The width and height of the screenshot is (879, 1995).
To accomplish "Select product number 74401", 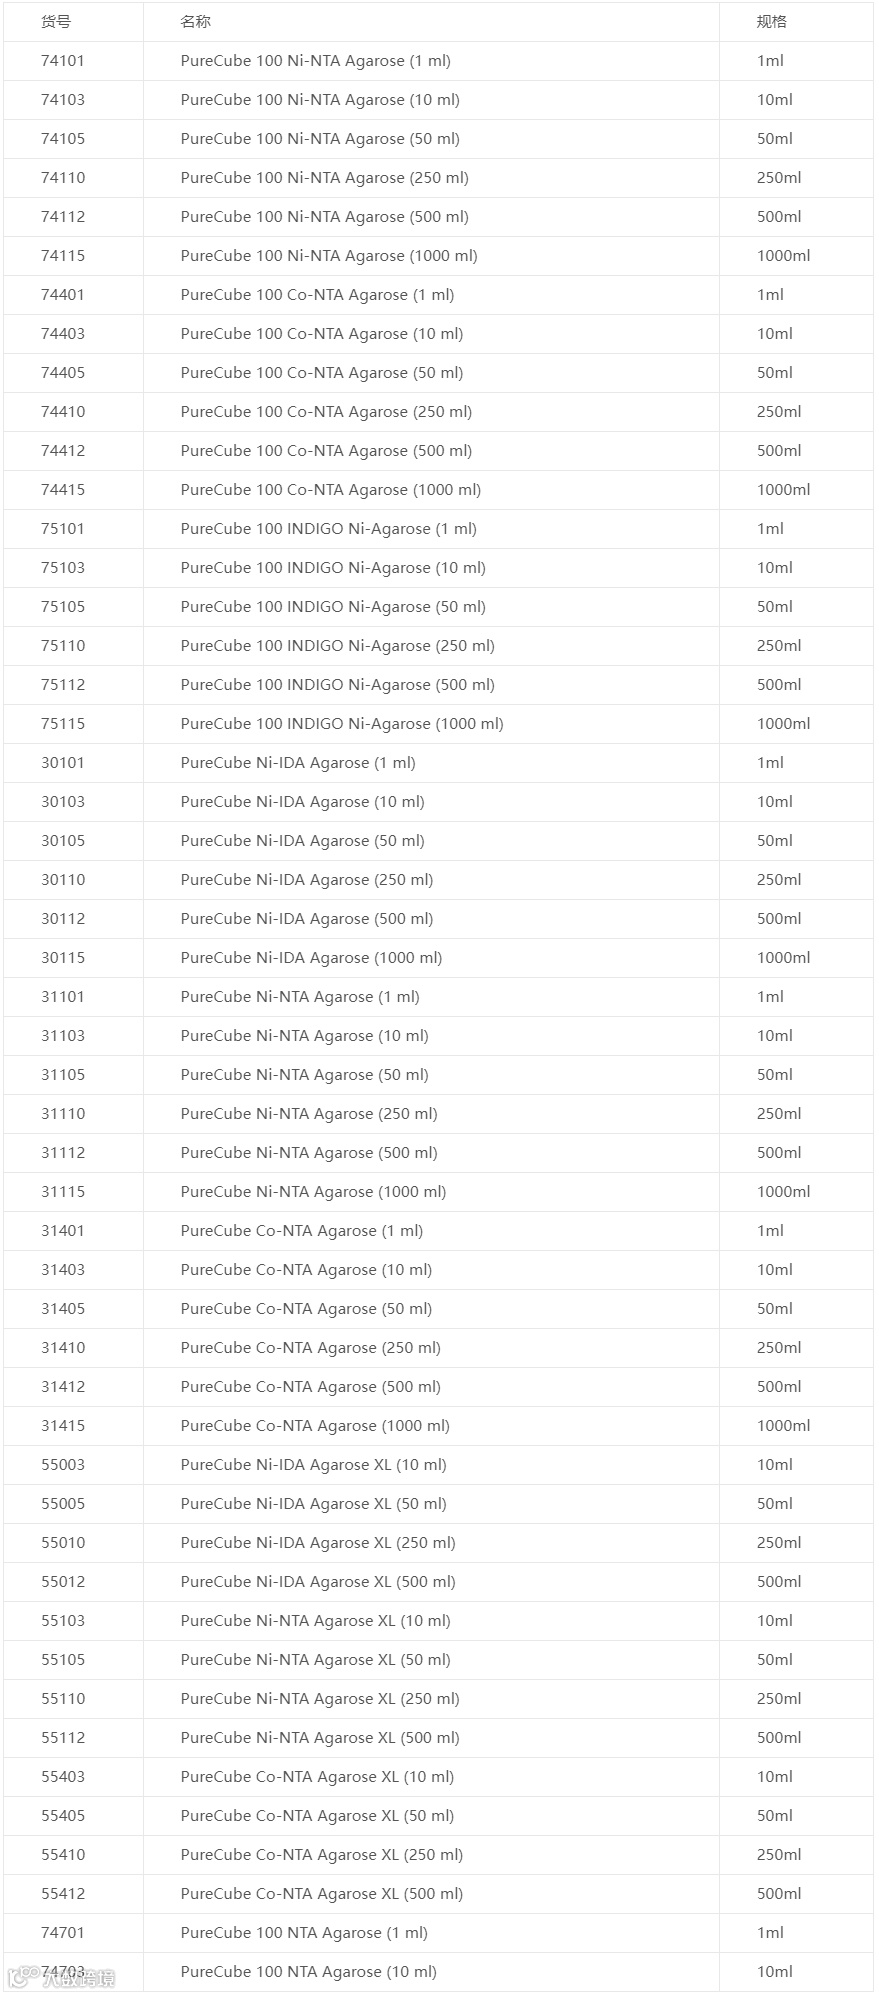I will coord(63,295).
